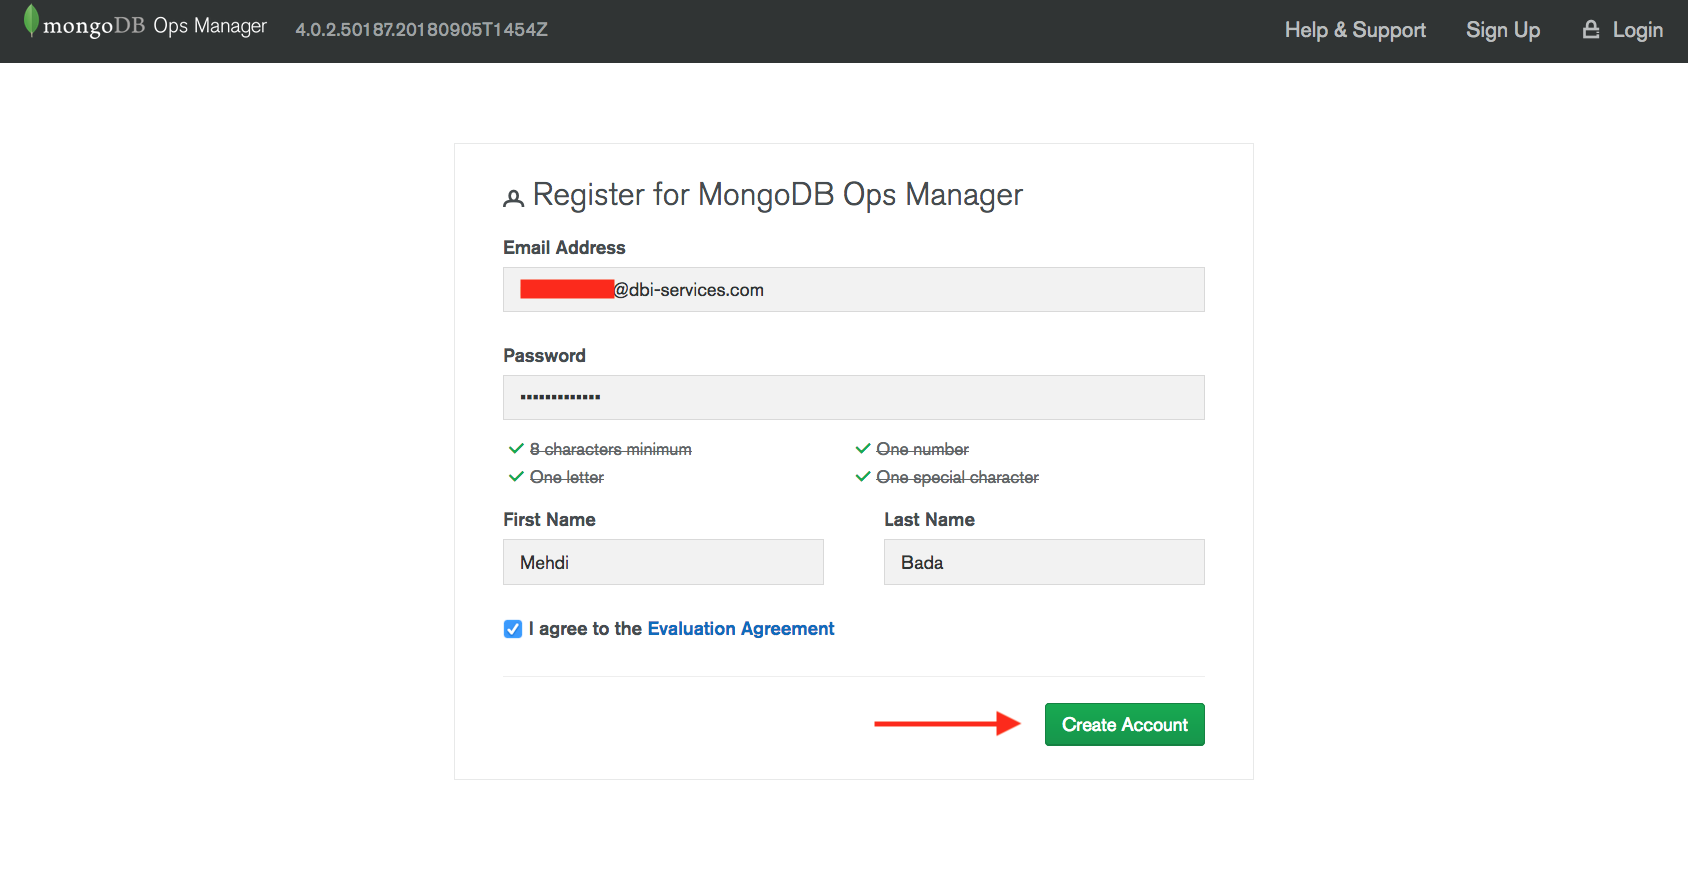This screenshot has width=1688, height=878.
Task: Edit the Last Name field containing Bada
Action: tap(1044, 563)
